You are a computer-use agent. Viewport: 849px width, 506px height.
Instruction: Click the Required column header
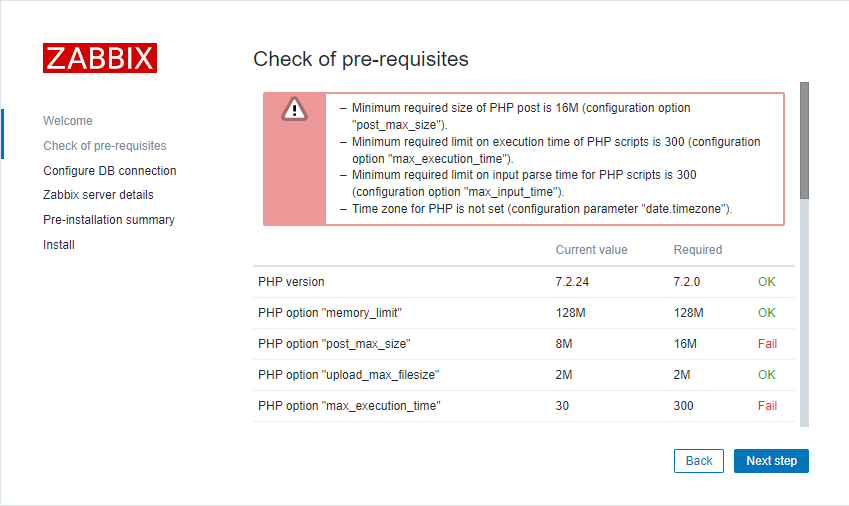[x=697, y=250]
